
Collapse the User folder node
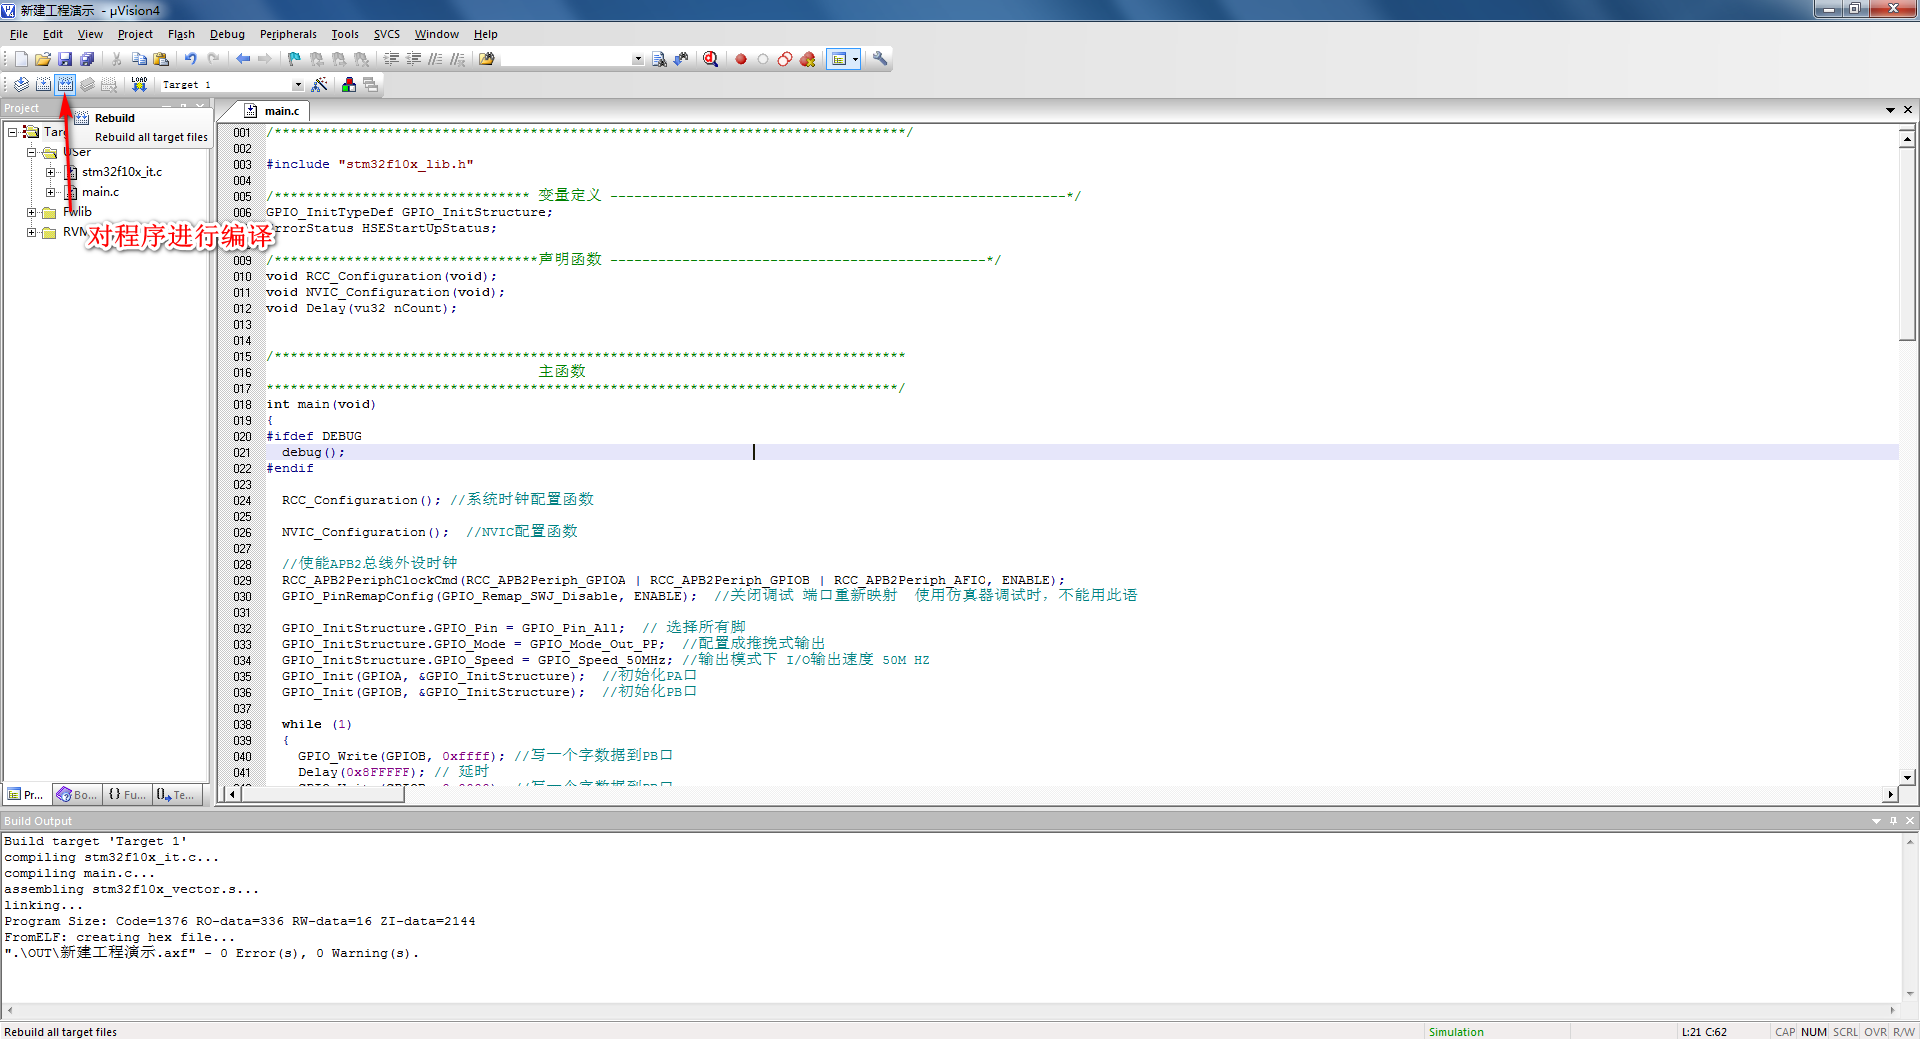(x=31, y=152)
